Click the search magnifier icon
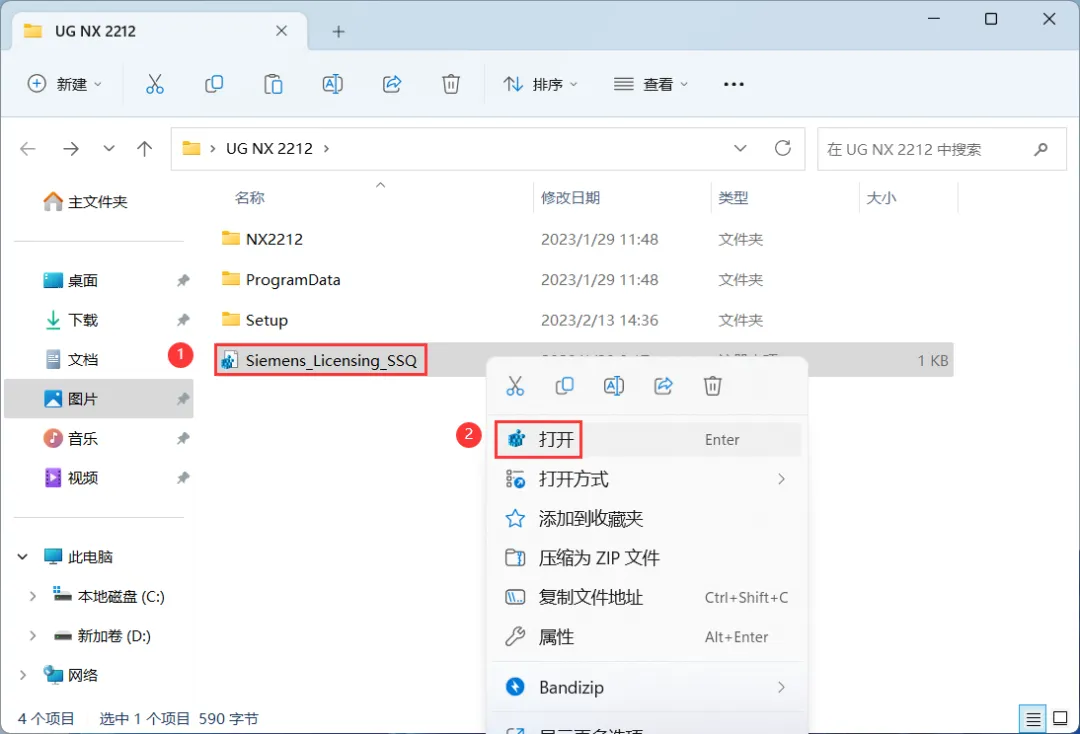Screen dimensions: 1080x734 click(x=1041, y=149)
